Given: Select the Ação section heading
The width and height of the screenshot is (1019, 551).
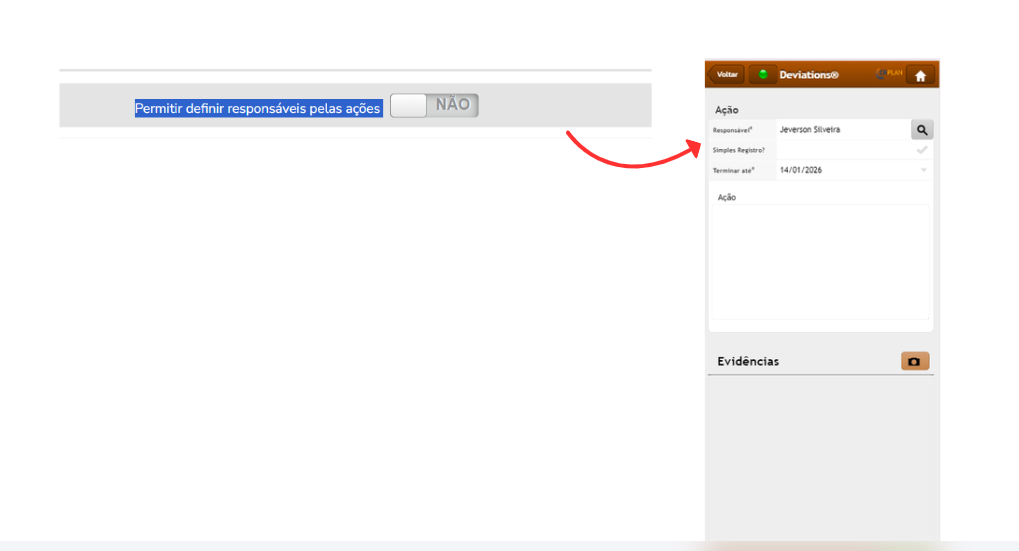Looking at the screenshot, I should [x=727, y=110].
